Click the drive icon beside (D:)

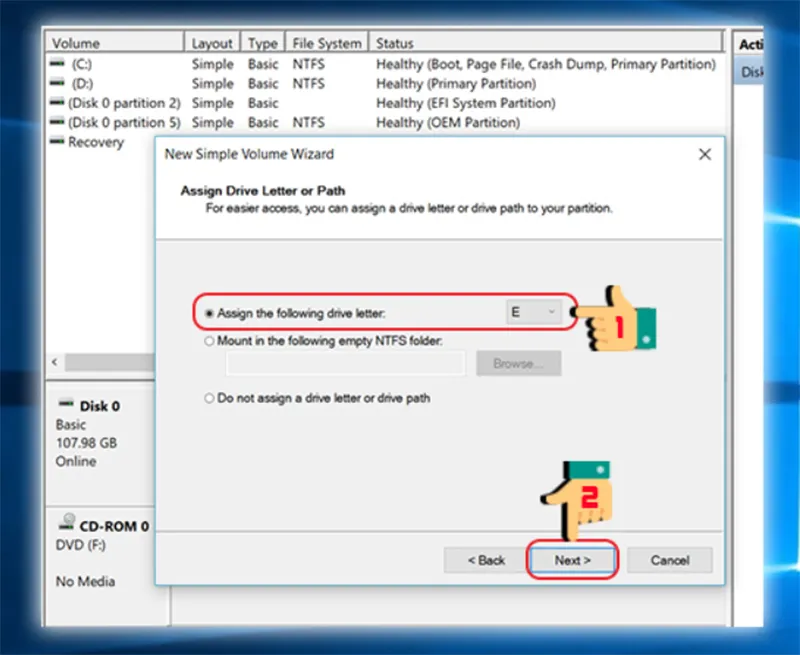point(57,82)
